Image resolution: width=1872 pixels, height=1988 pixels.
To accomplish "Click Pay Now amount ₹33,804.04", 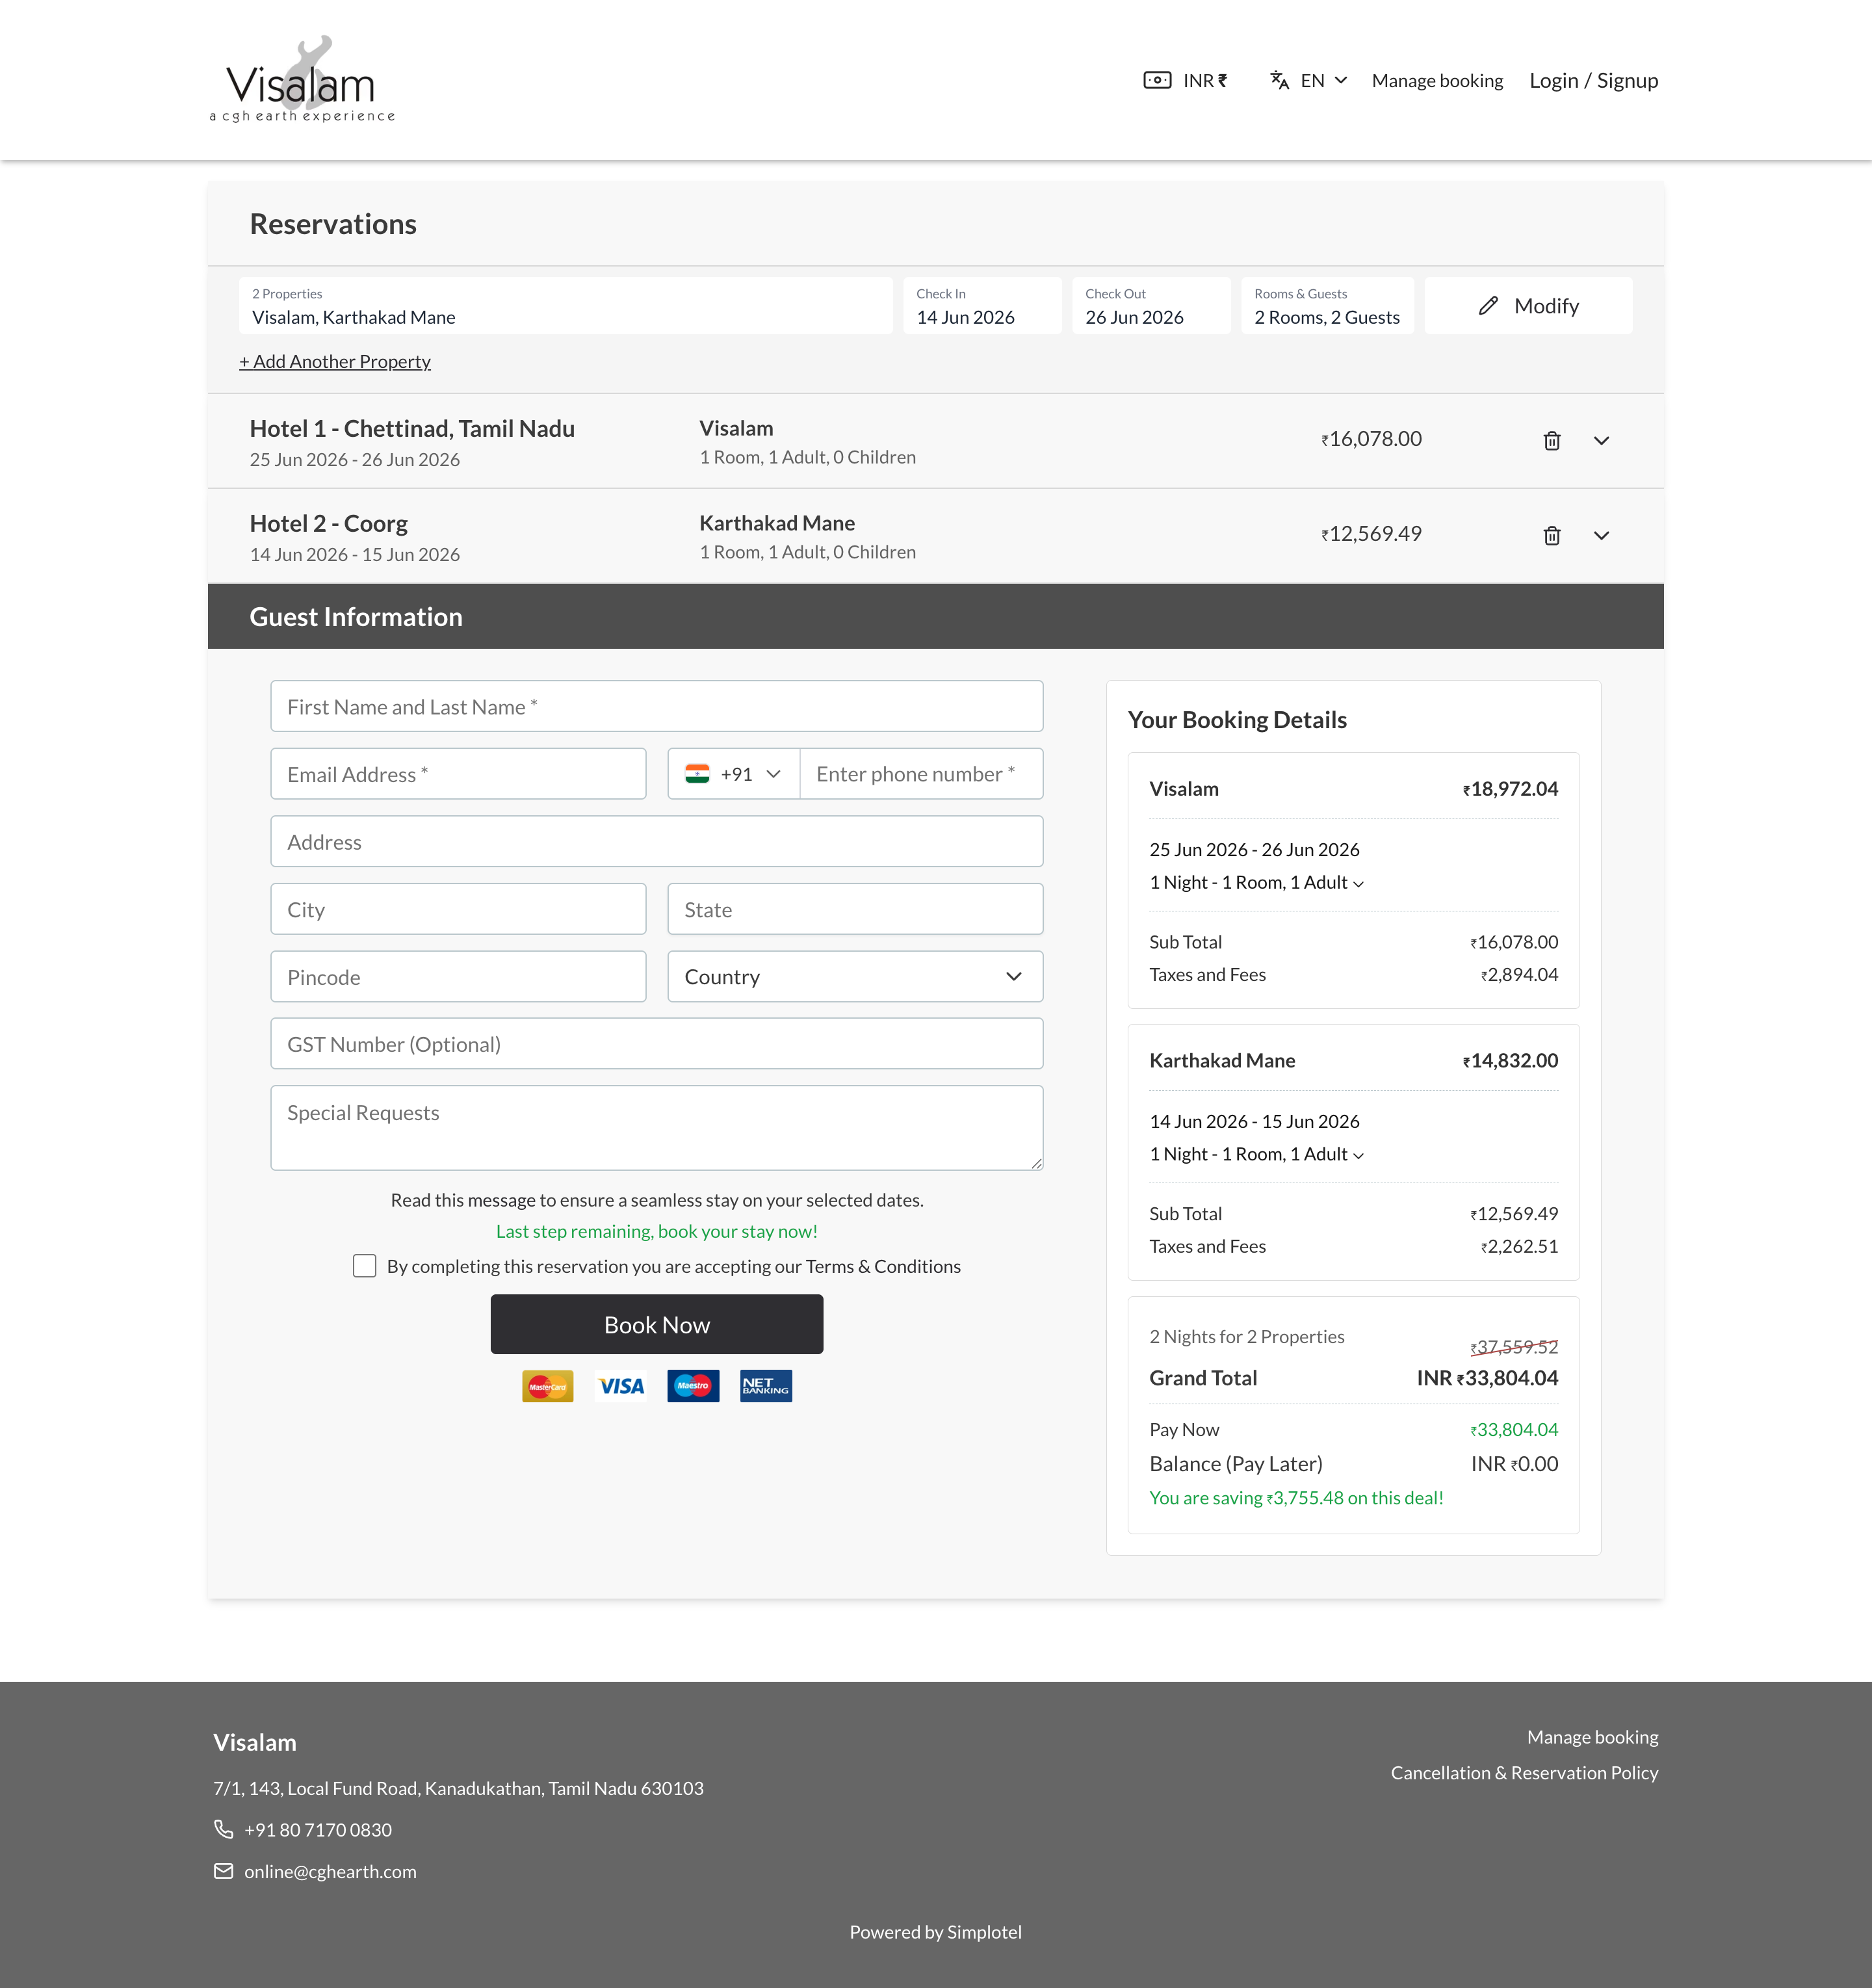I will 1514,1429.
